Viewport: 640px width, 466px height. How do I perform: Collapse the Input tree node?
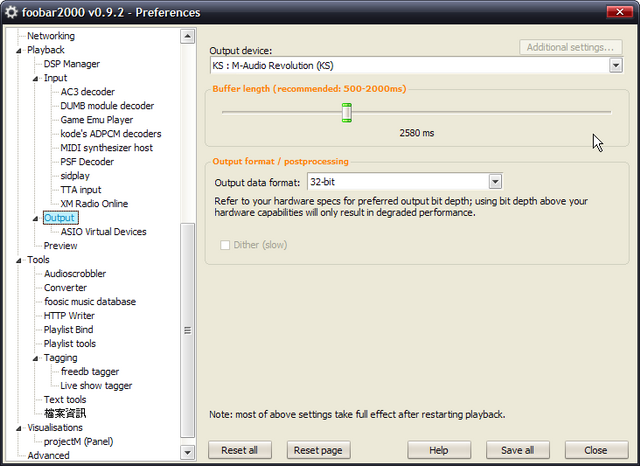[x=36, y=78]
